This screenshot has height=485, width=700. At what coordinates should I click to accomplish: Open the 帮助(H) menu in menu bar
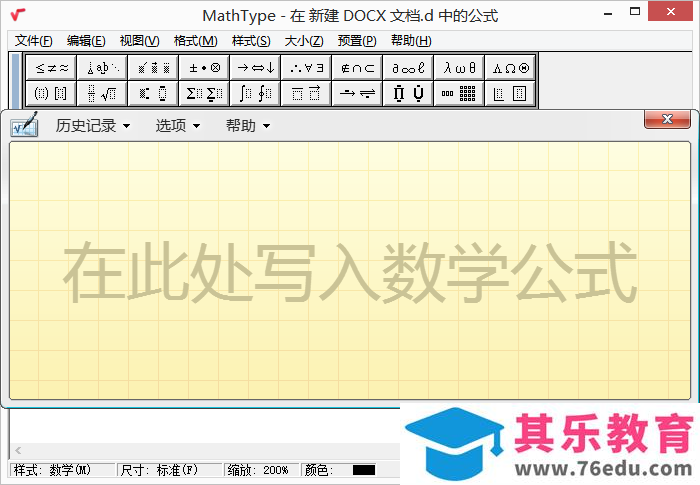tap(411, 41)
